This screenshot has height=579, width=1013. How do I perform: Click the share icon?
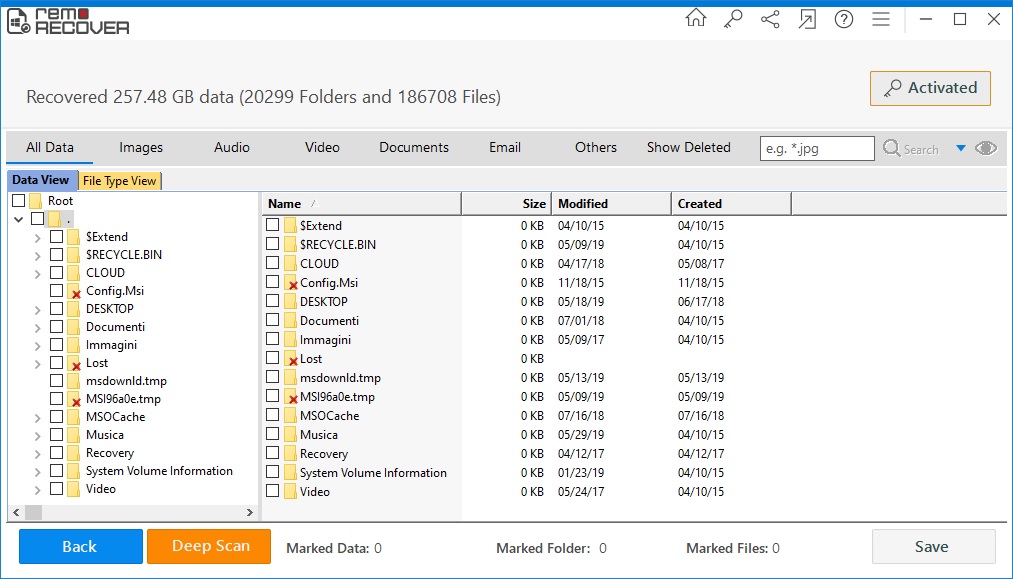tap(770, 19)
